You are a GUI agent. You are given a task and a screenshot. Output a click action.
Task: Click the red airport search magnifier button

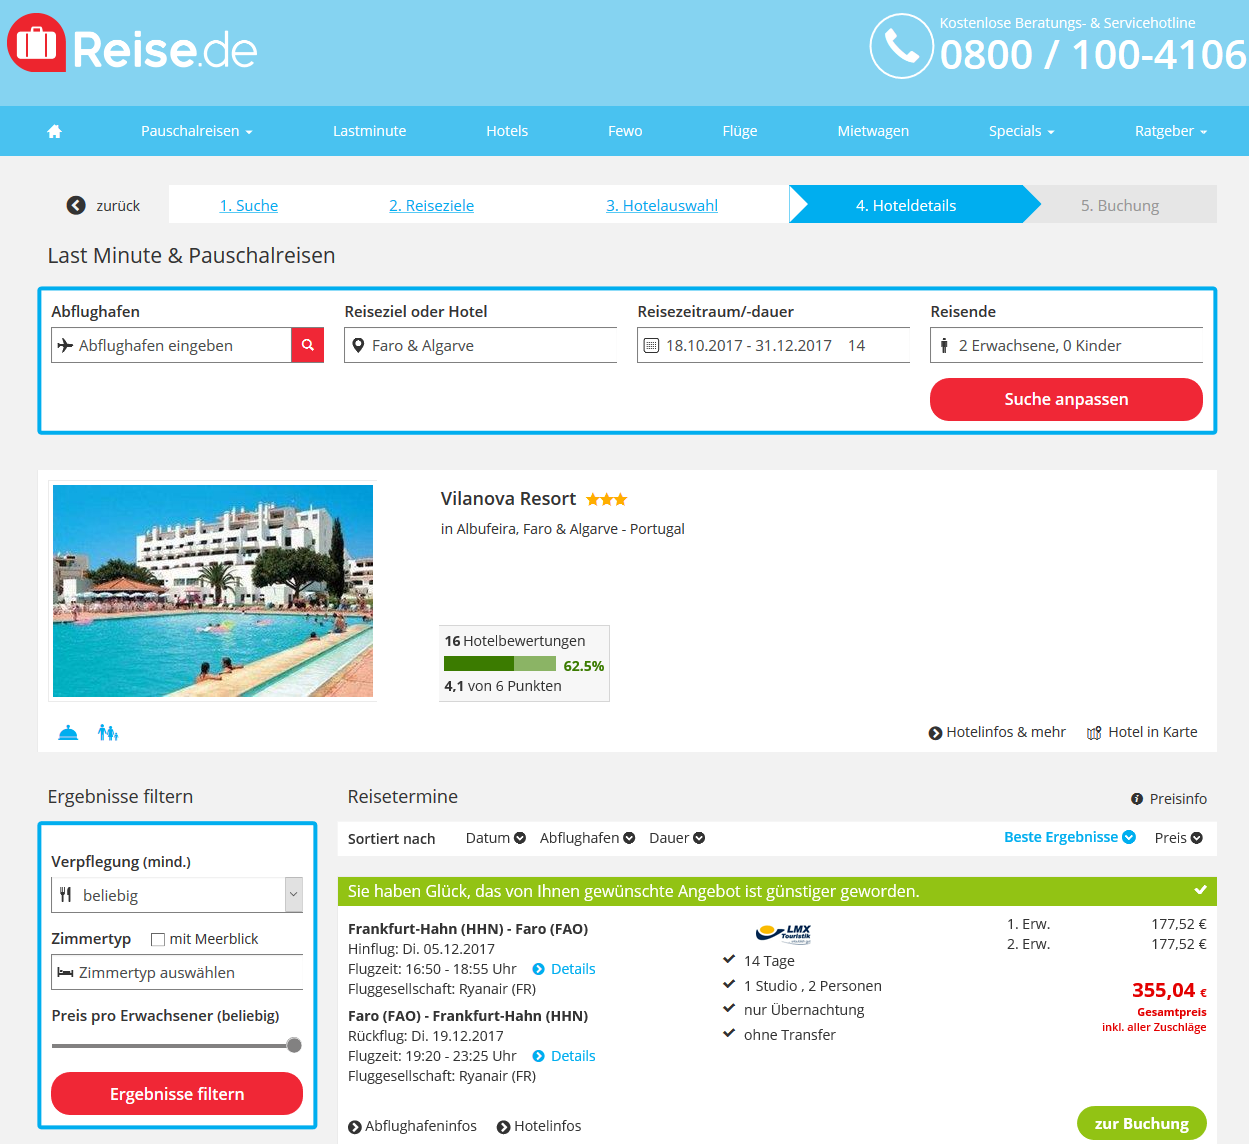tap(308, 345)
